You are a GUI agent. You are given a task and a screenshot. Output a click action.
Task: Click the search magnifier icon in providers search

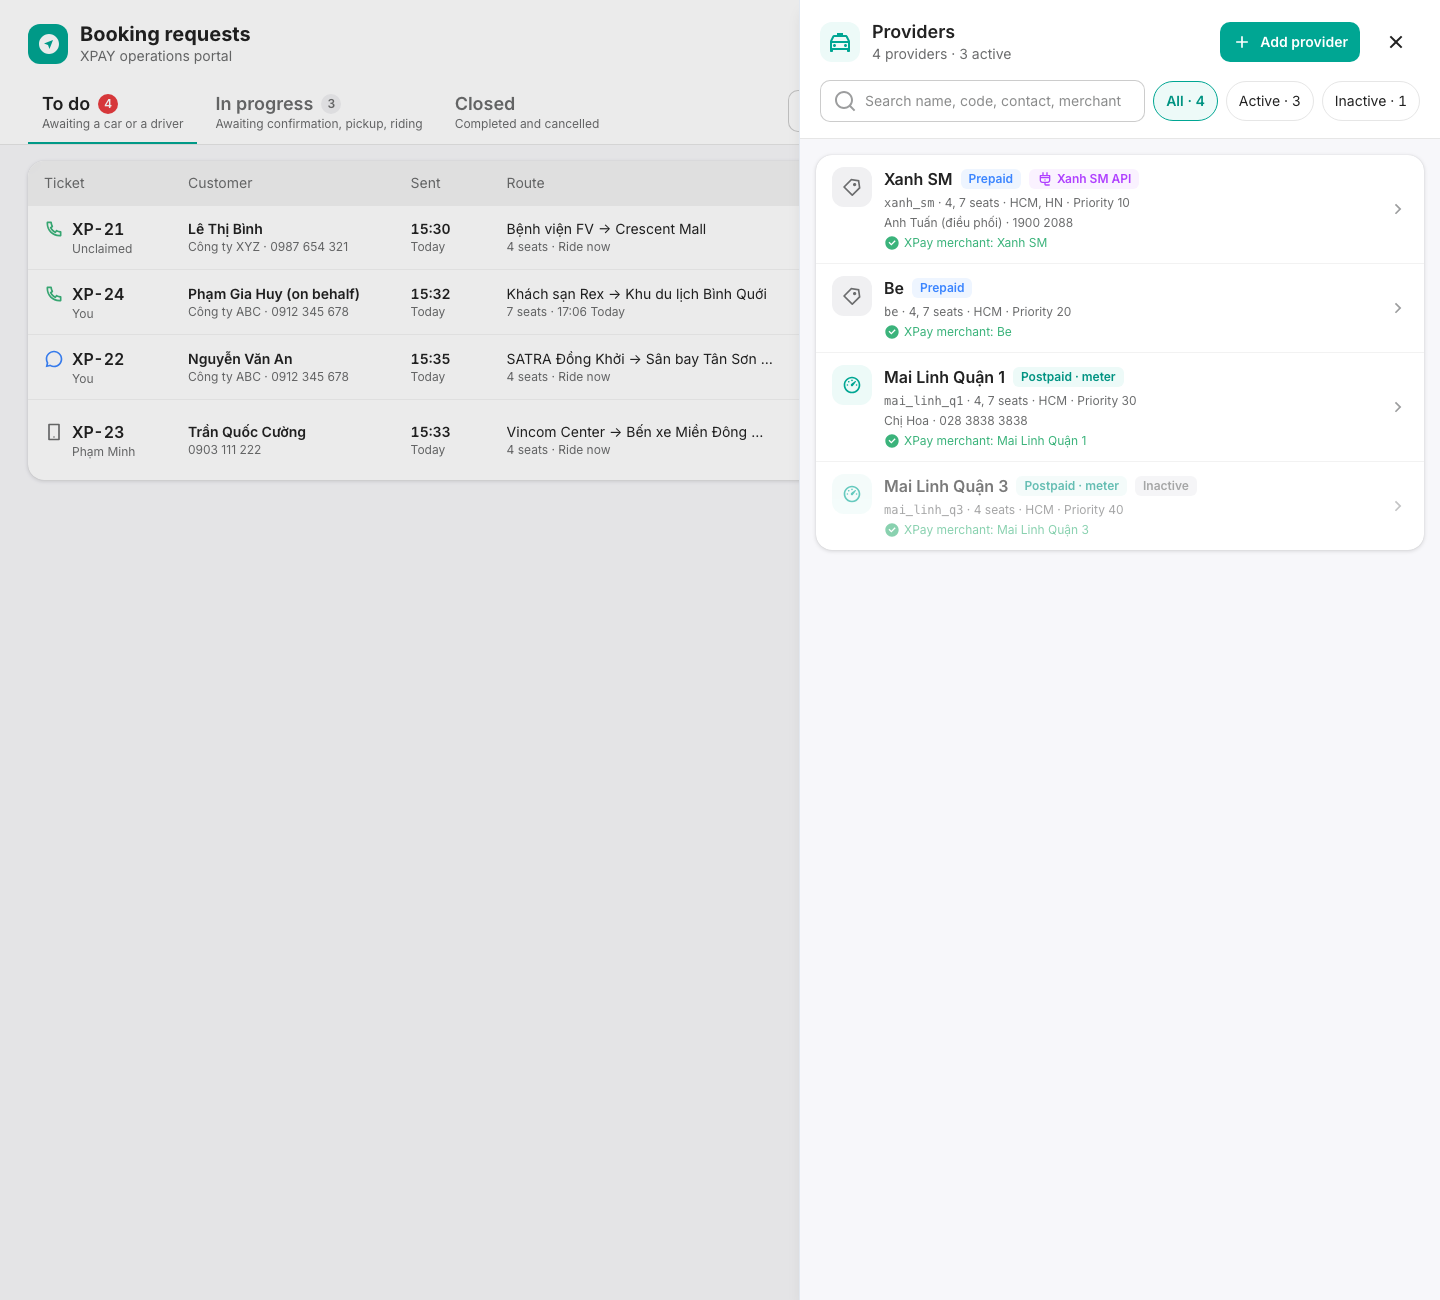[845, 101]
